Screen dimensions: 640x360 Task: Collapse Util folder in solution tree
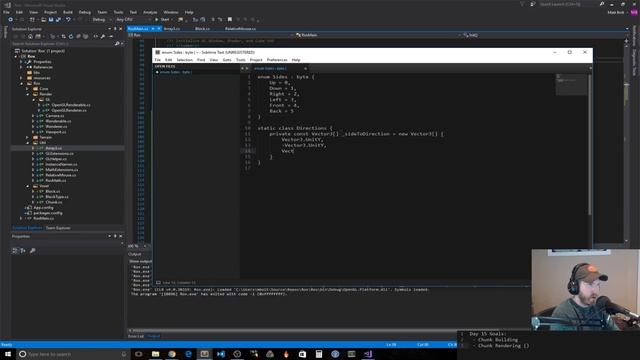pos(27,143)
